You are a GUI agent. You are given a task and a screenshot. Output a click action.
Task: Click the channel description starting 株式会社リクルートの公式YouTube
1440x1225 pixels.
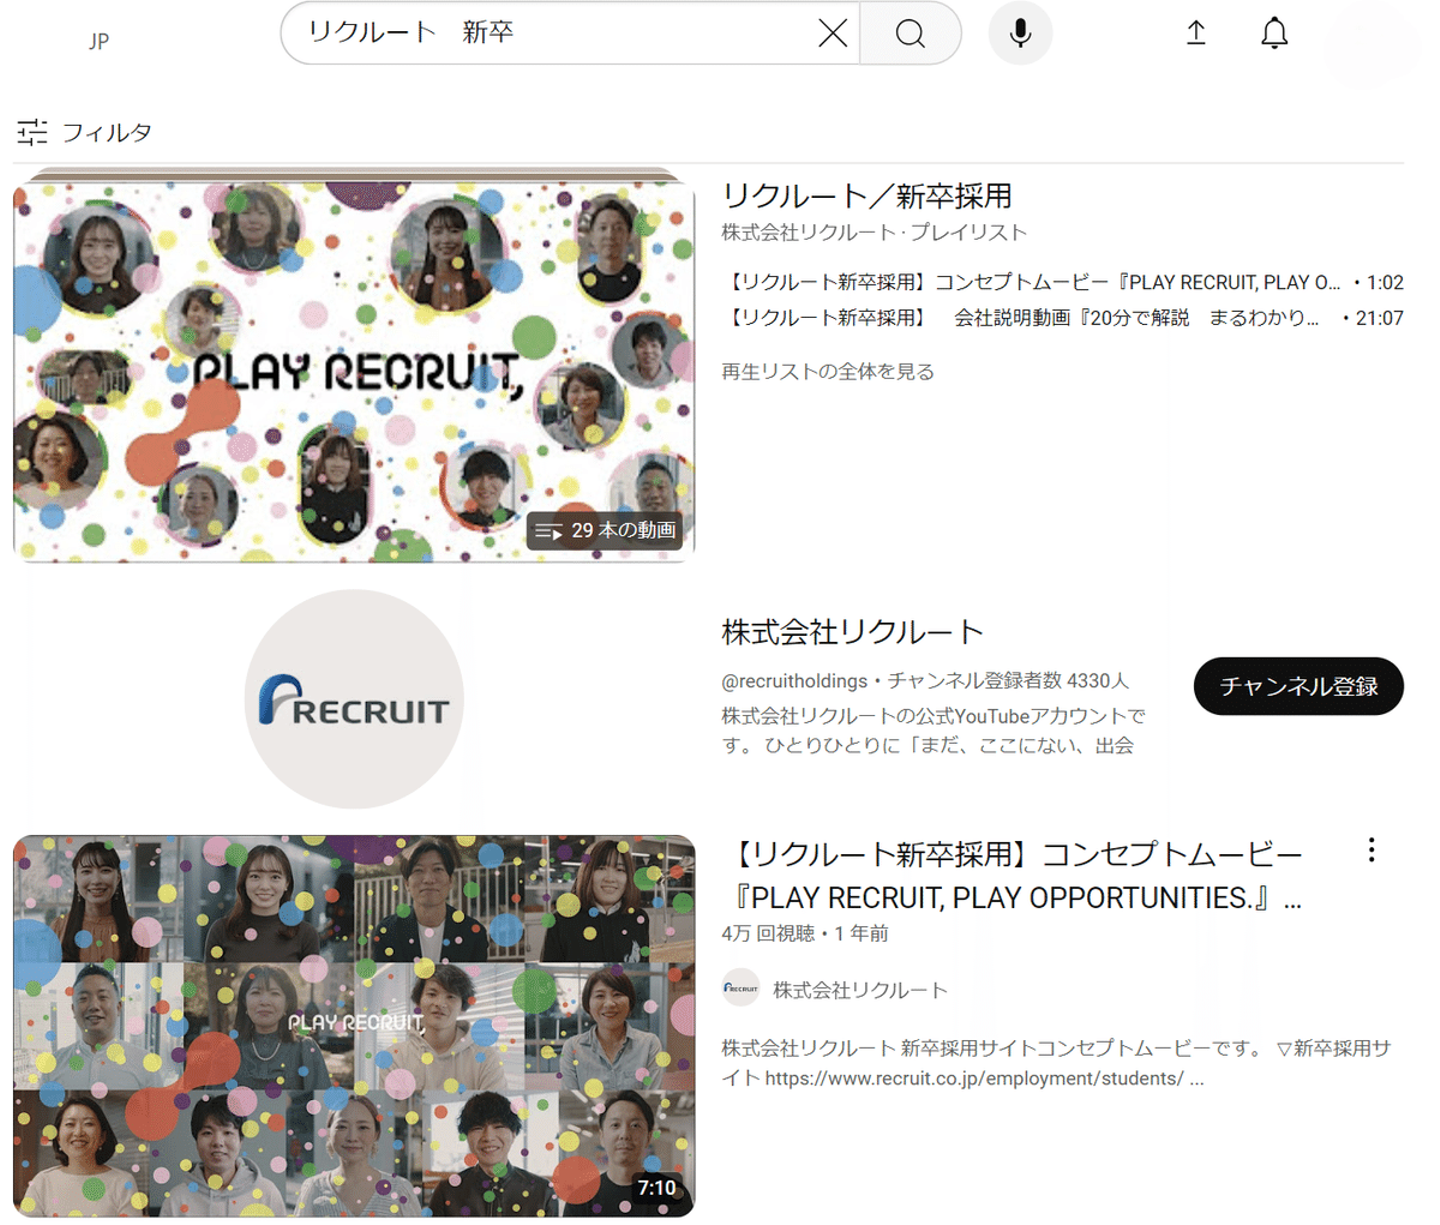tap(933, 731)
